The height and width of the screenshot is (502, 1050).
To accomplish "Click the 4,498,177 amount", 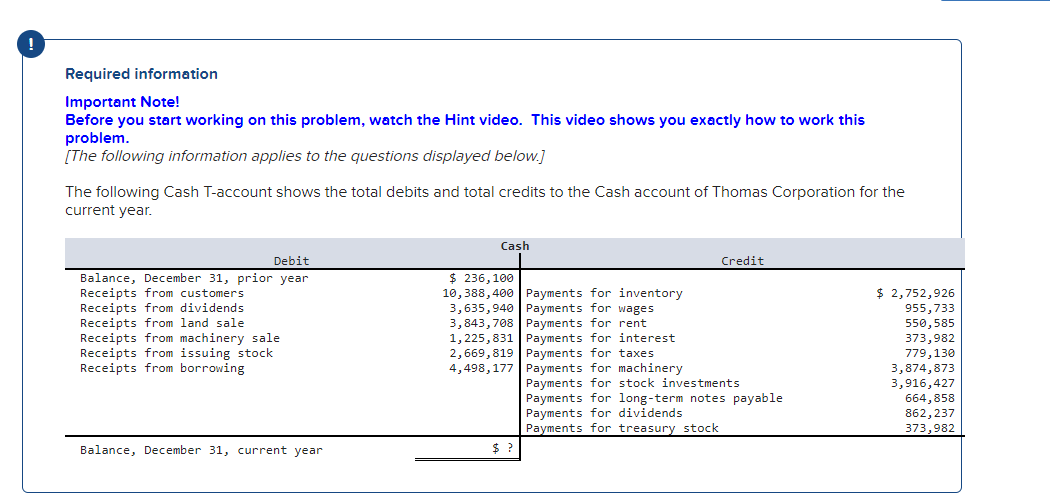I will (481, 368).
